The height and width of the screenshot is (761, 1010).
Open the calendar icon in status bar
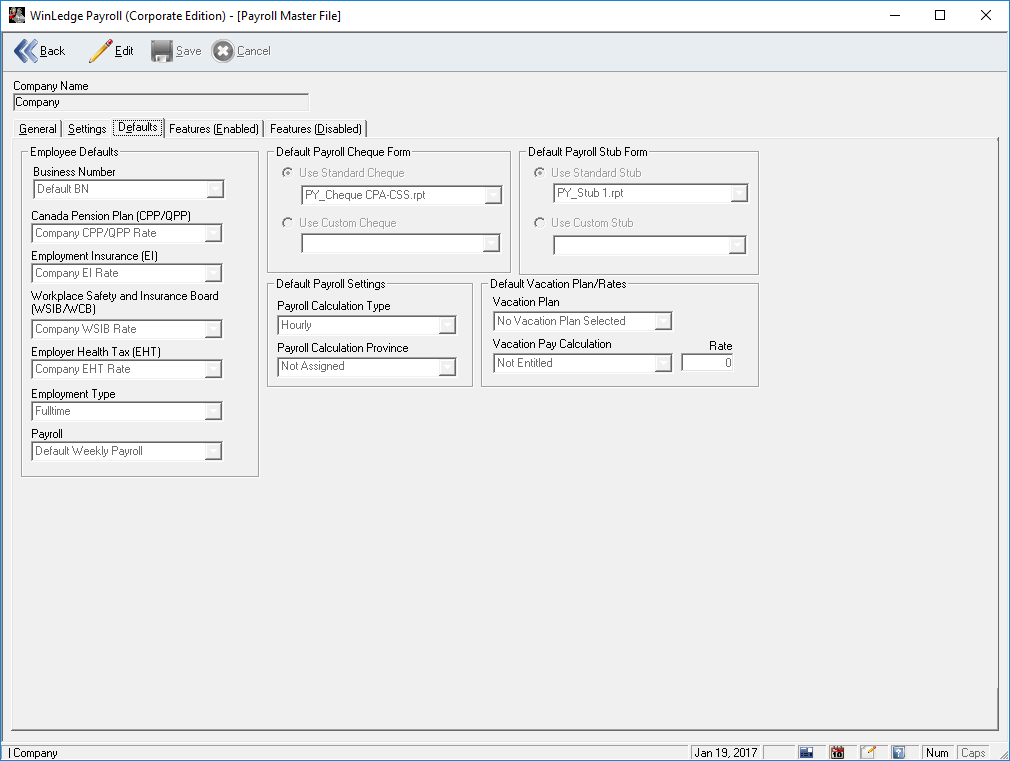pyautogui.click(x=837, y=752)
